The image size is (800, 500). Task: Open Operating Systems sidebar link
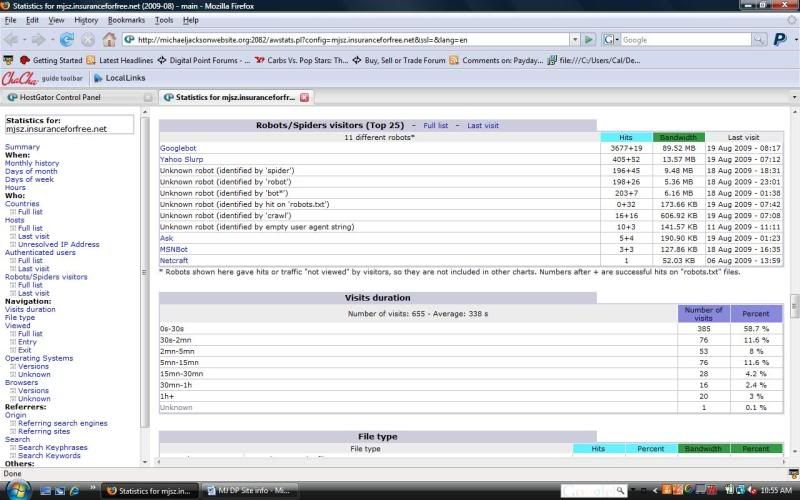tap(39, 358)
